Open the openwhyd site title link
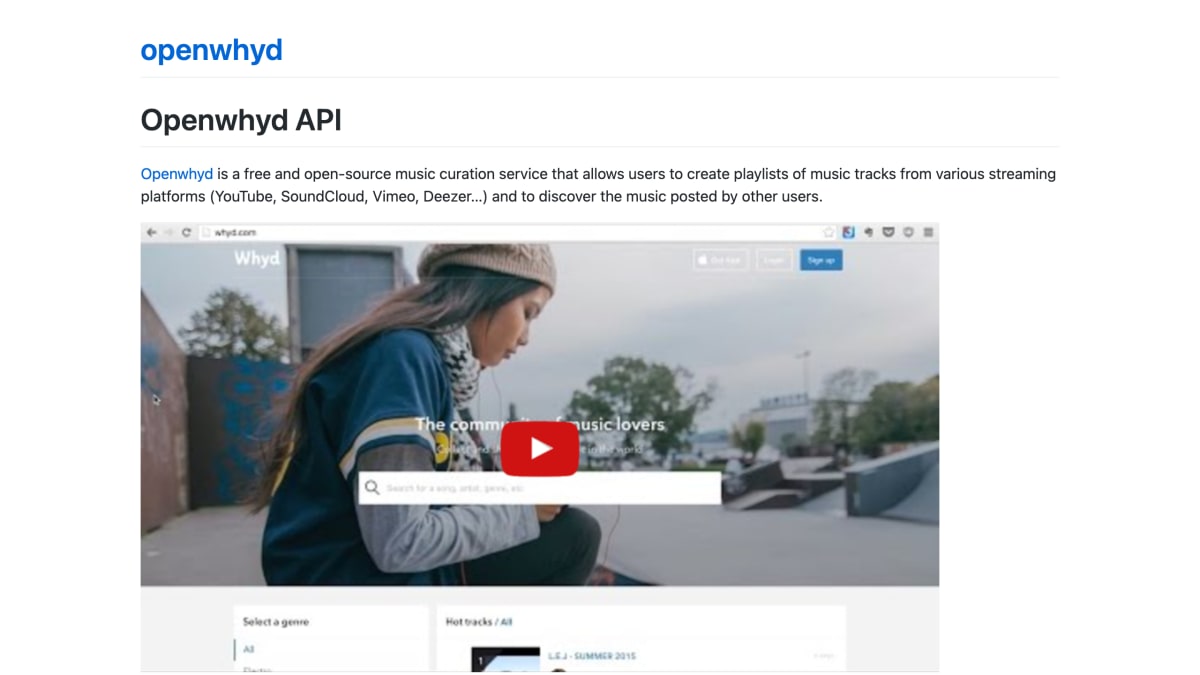The height and width of the screenshot is (675, 1200). tap(211, 50)
